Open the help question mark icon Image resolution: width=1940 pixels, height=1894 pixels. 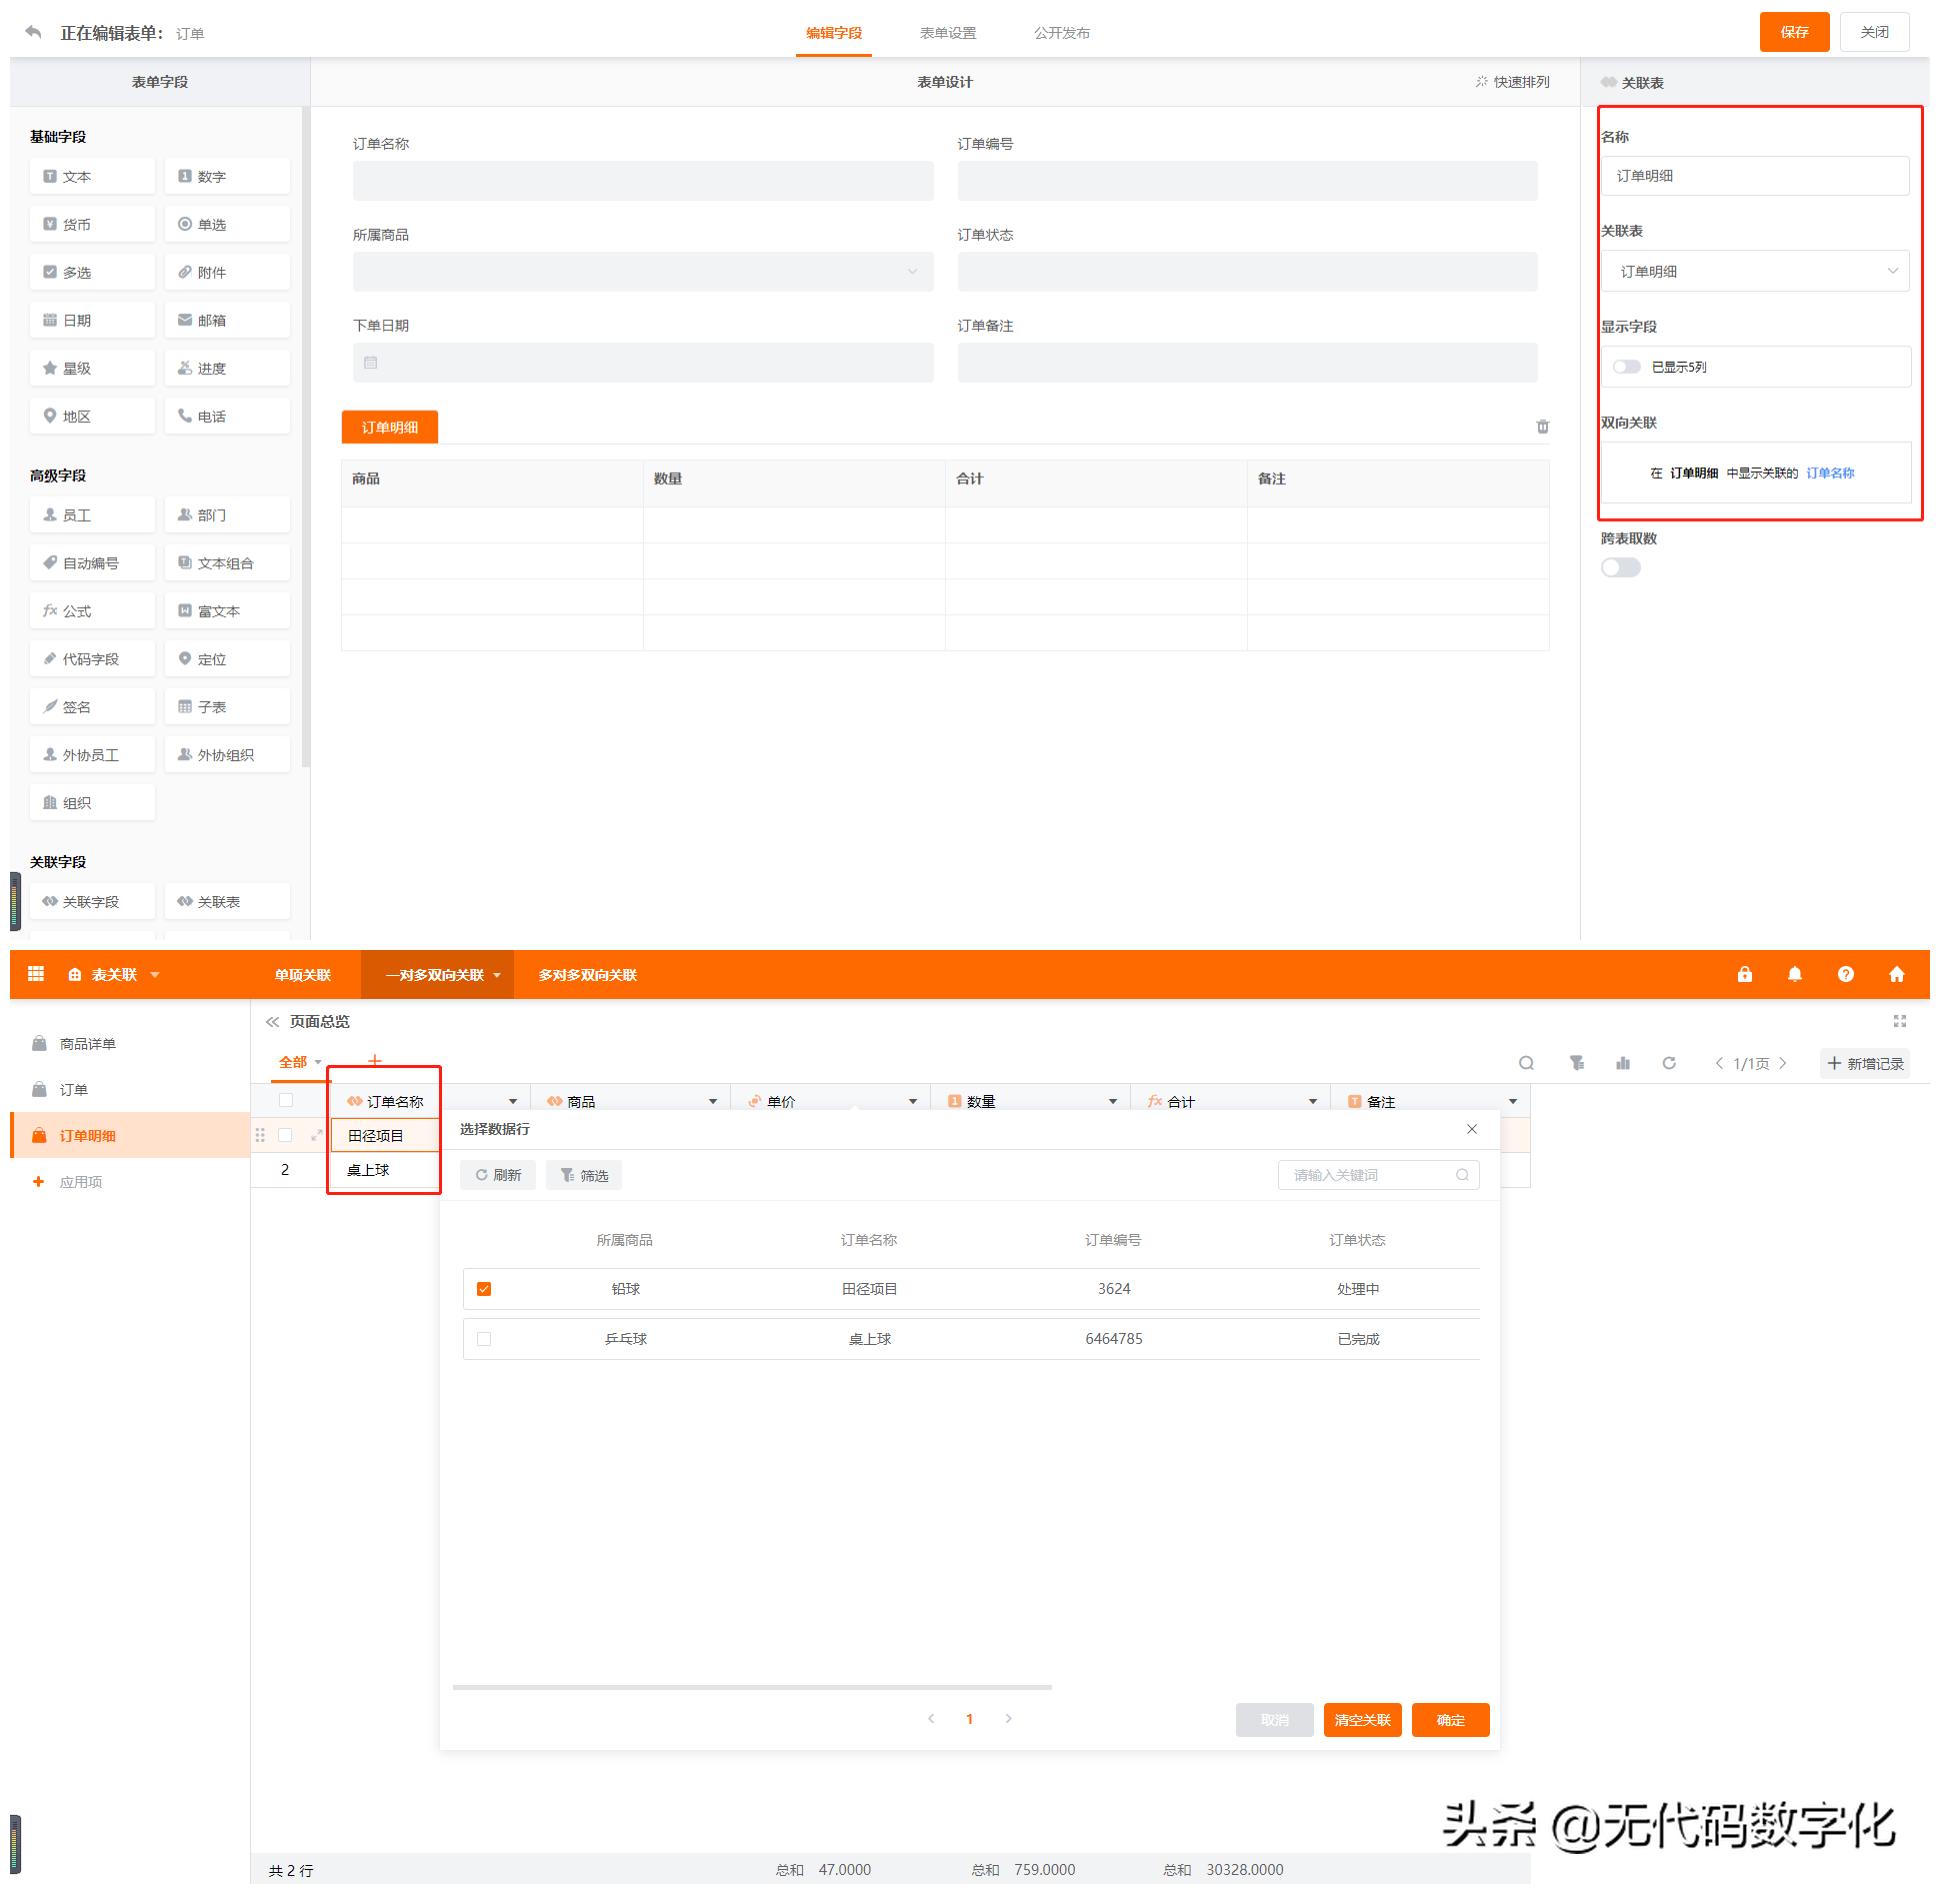coord(1846,974)
